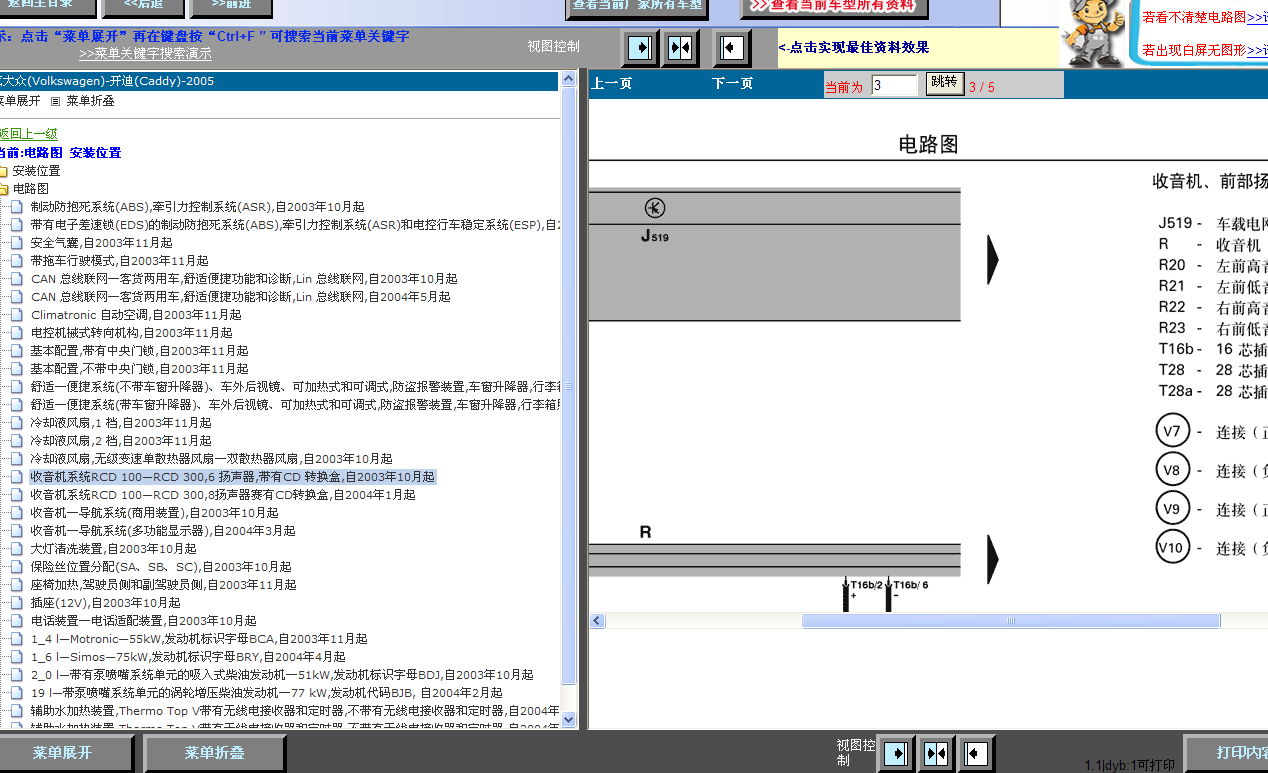
Task: Open 1_6 l Simos 75kW BRY entry
Action: 188,657
